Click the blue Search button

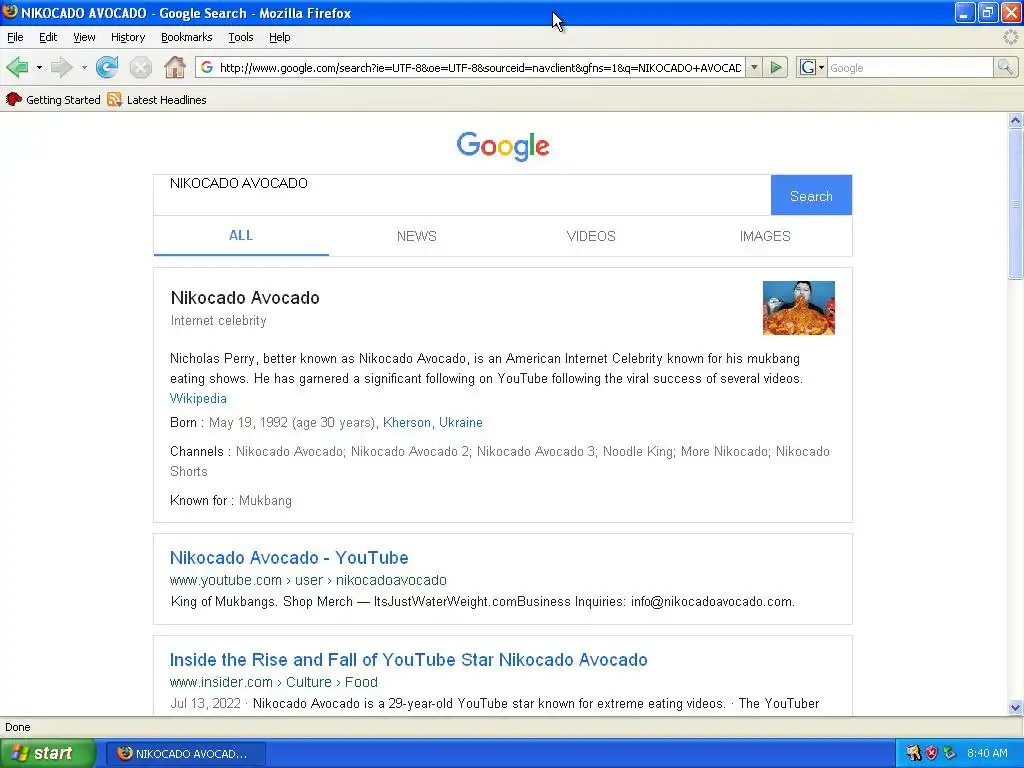(811, 195)
